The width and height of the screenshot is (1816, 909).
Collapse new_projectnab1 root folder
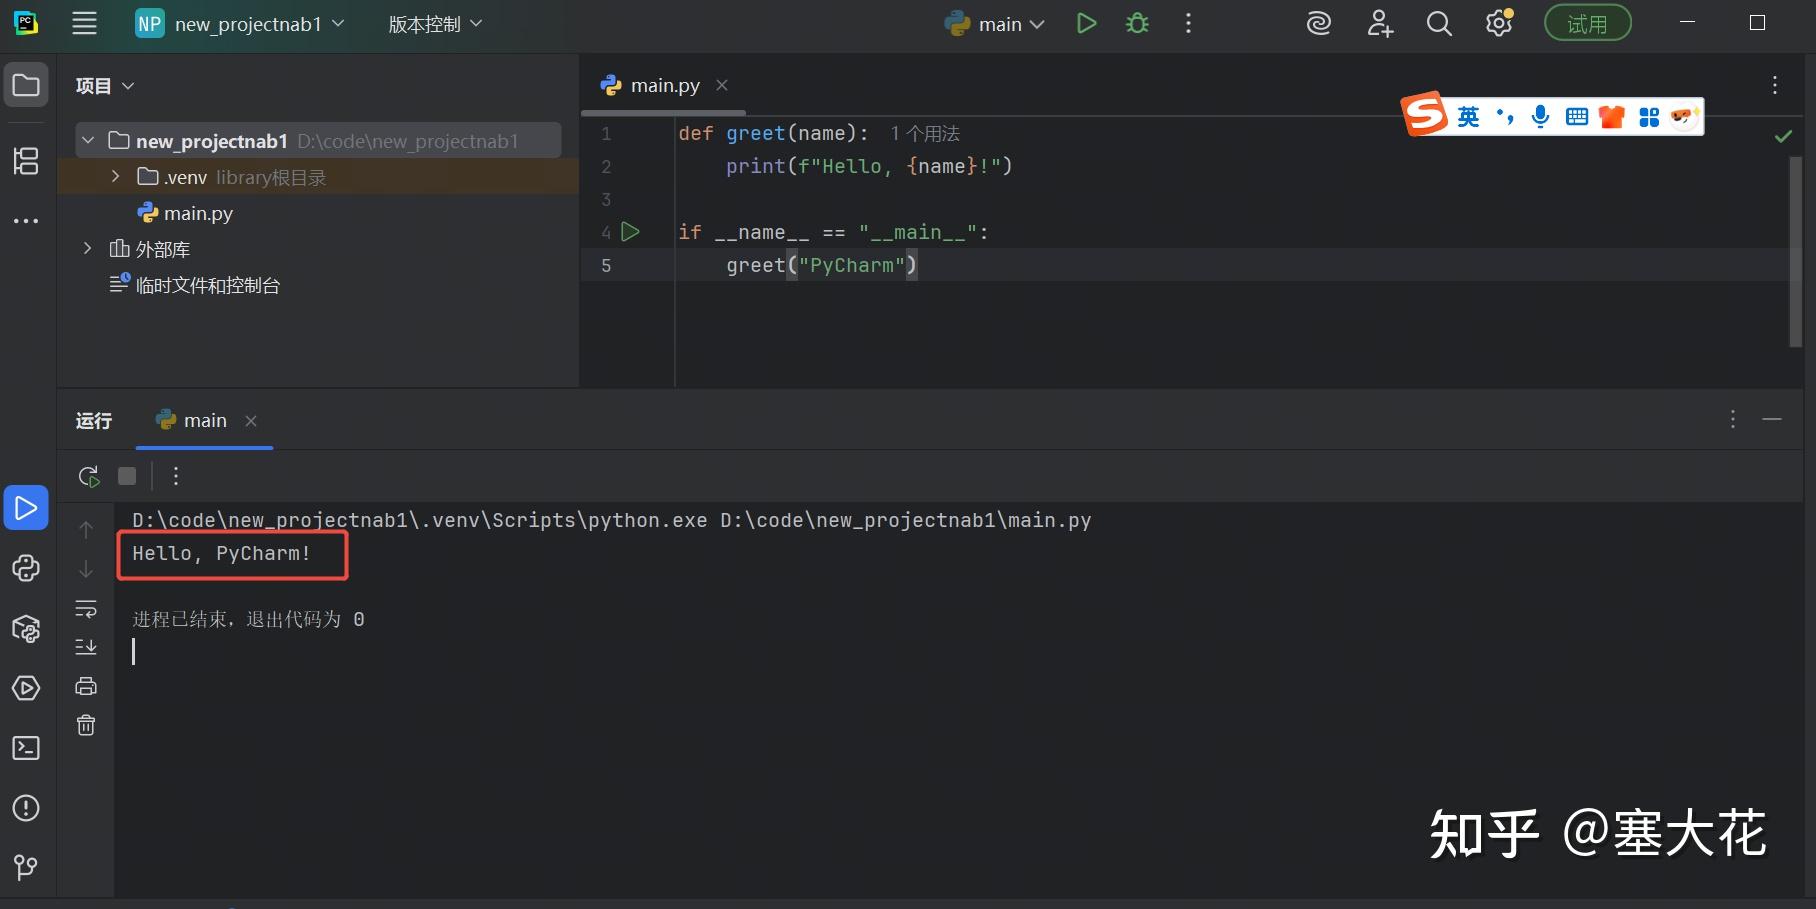click(88, 140)
